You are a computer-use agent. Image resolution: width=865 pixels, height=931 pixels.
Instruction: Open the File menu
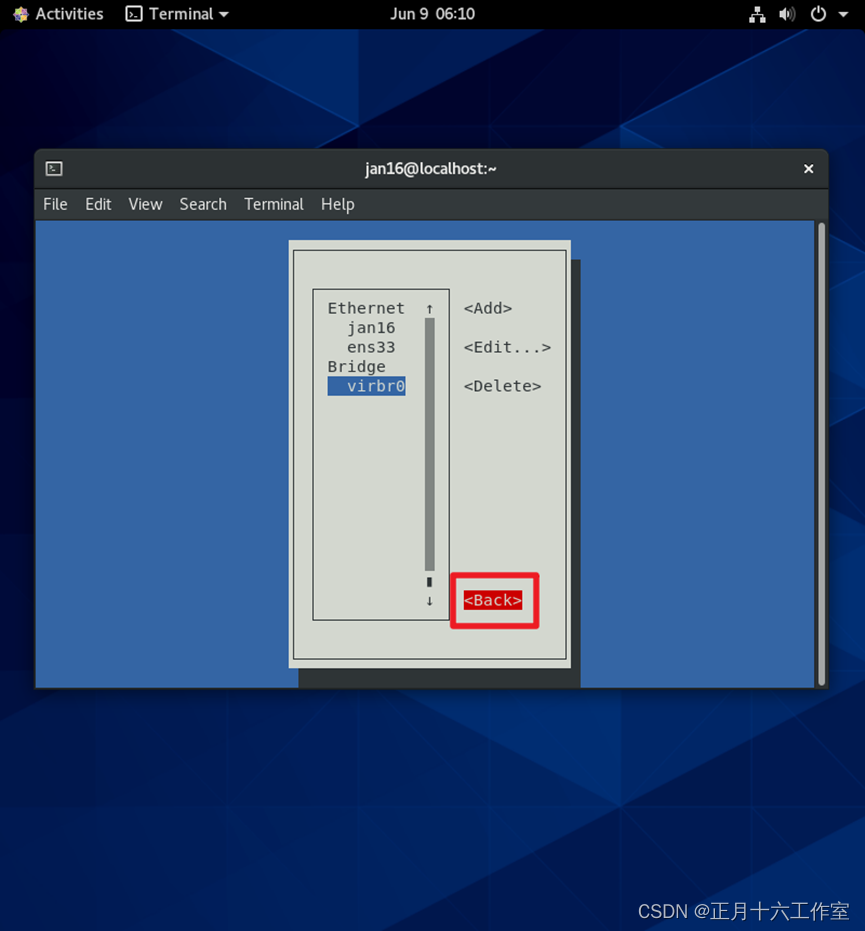[55, 204]
